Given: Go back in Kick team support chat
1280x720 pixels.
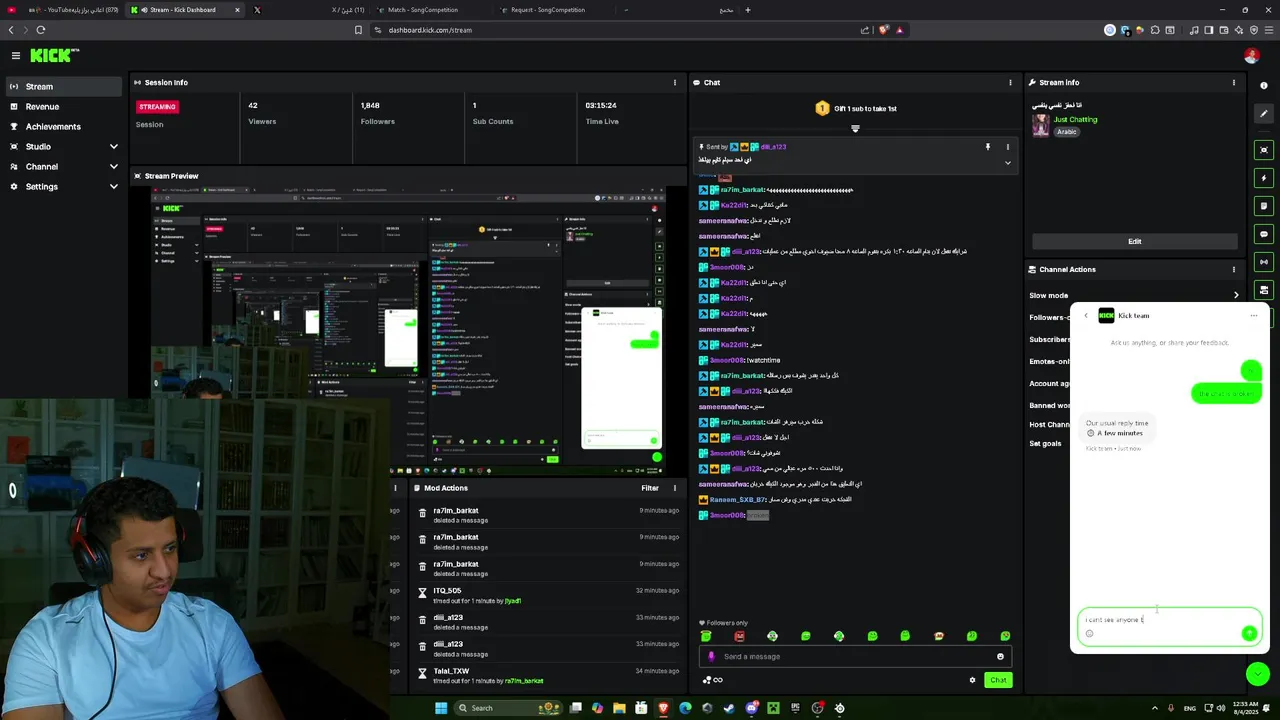Looking at the screenshot, I should 1086,316.
